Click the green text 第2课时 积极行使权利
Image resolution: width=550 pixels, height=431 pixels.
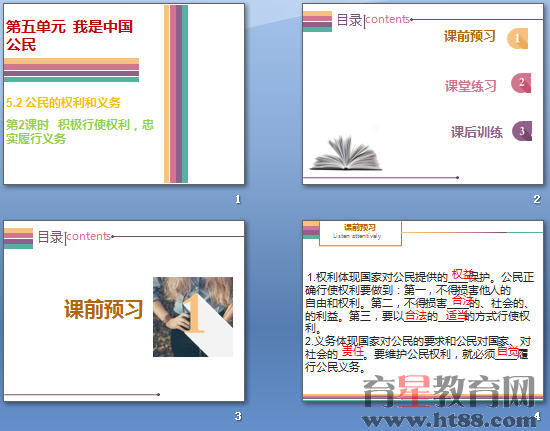(x=80, y=132)
